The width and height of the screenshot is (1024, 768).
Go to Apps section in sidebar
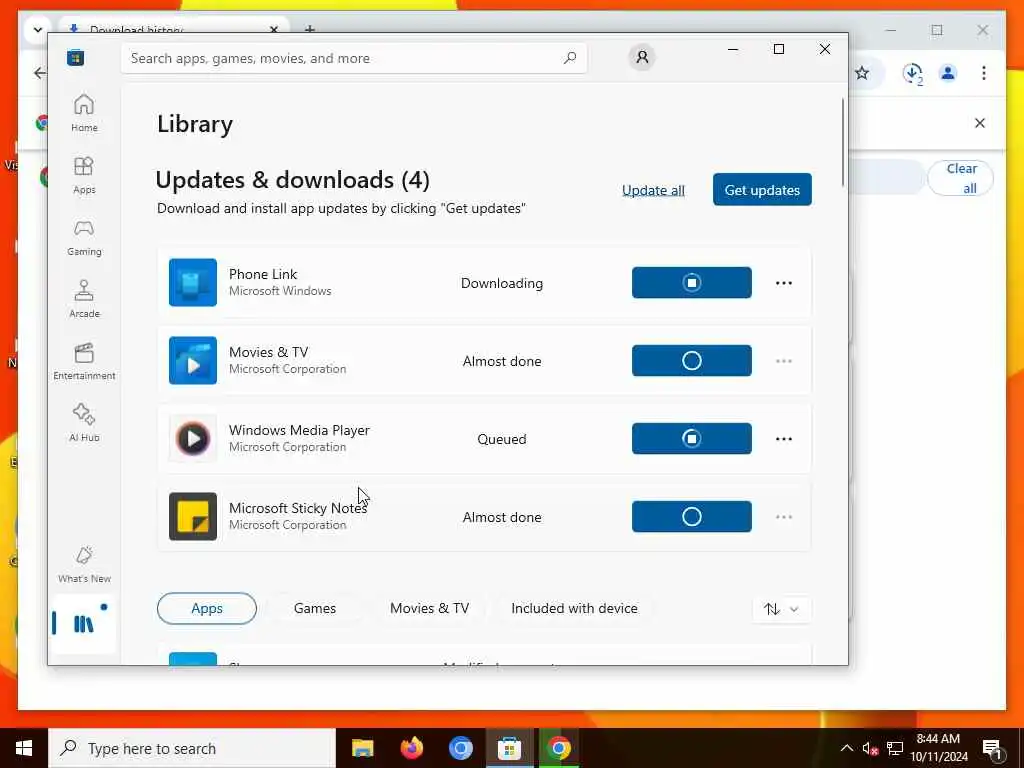[x=84, y=175]
